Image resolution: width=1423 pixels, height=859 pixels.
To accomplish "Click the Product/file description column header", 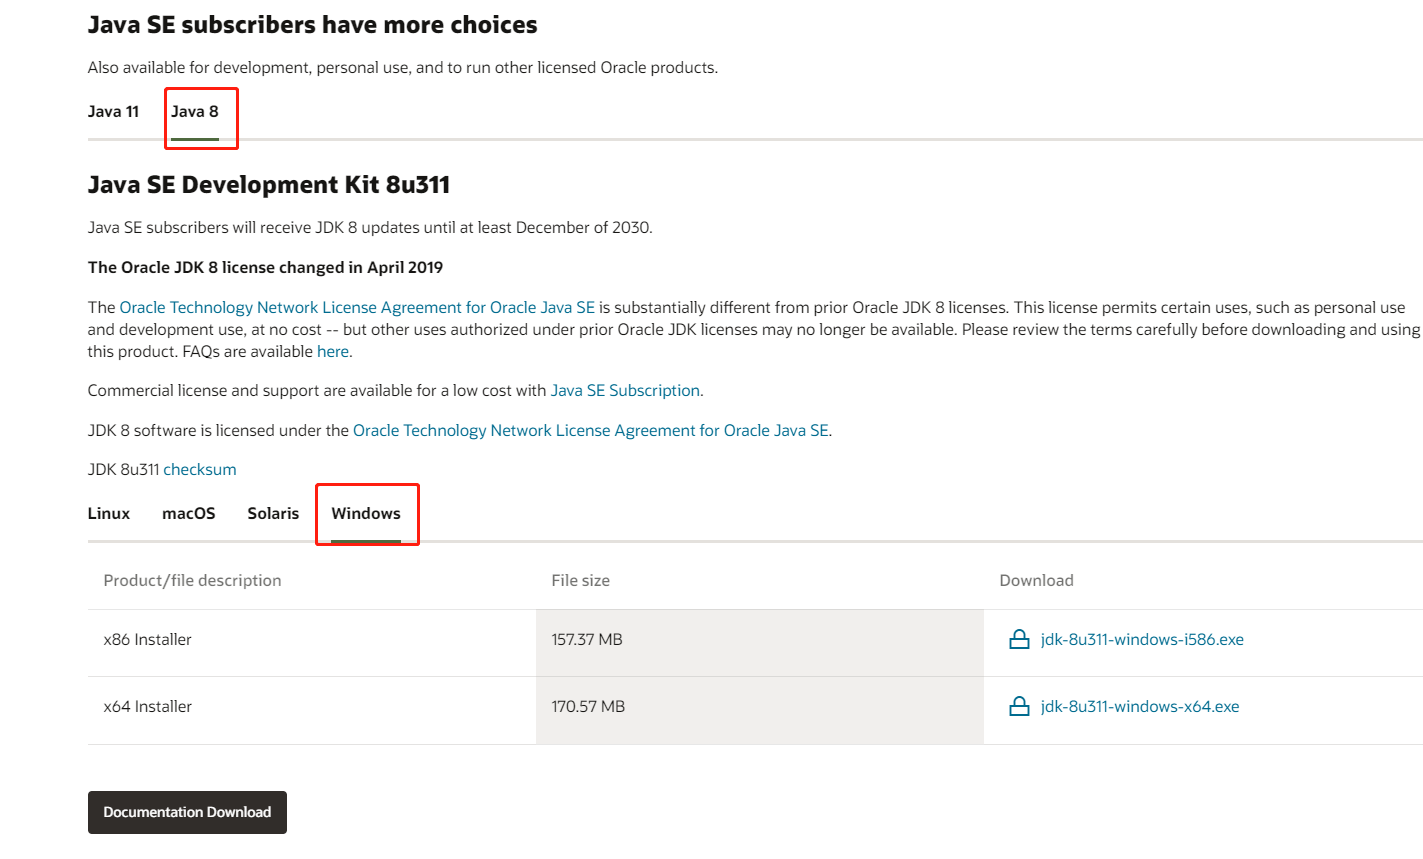I will point(192,581).
